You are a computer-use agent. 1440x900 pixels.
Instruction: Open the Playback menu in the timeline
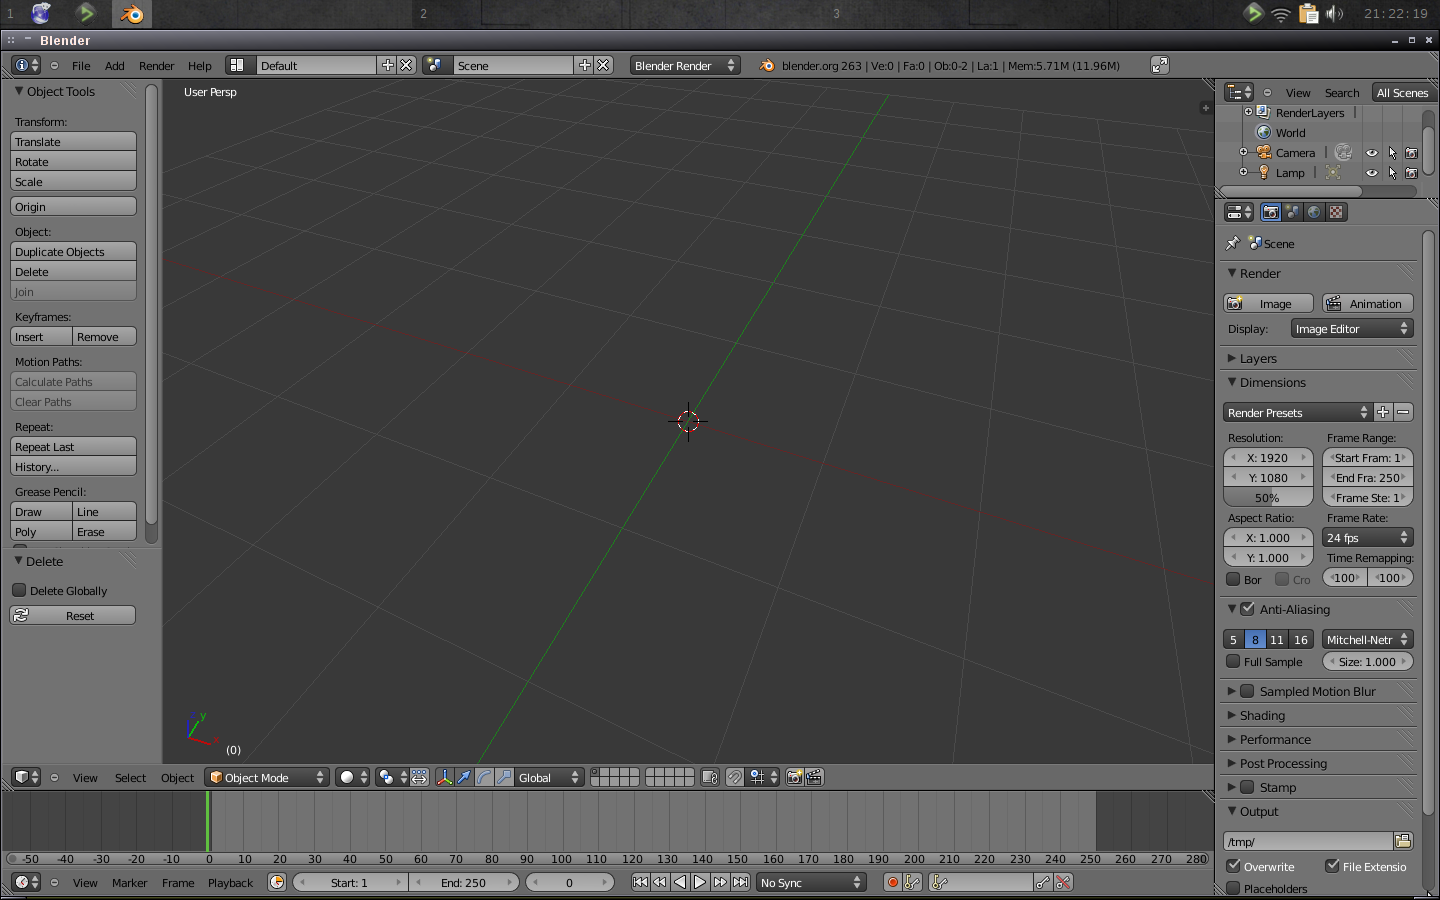pos(230,883)
